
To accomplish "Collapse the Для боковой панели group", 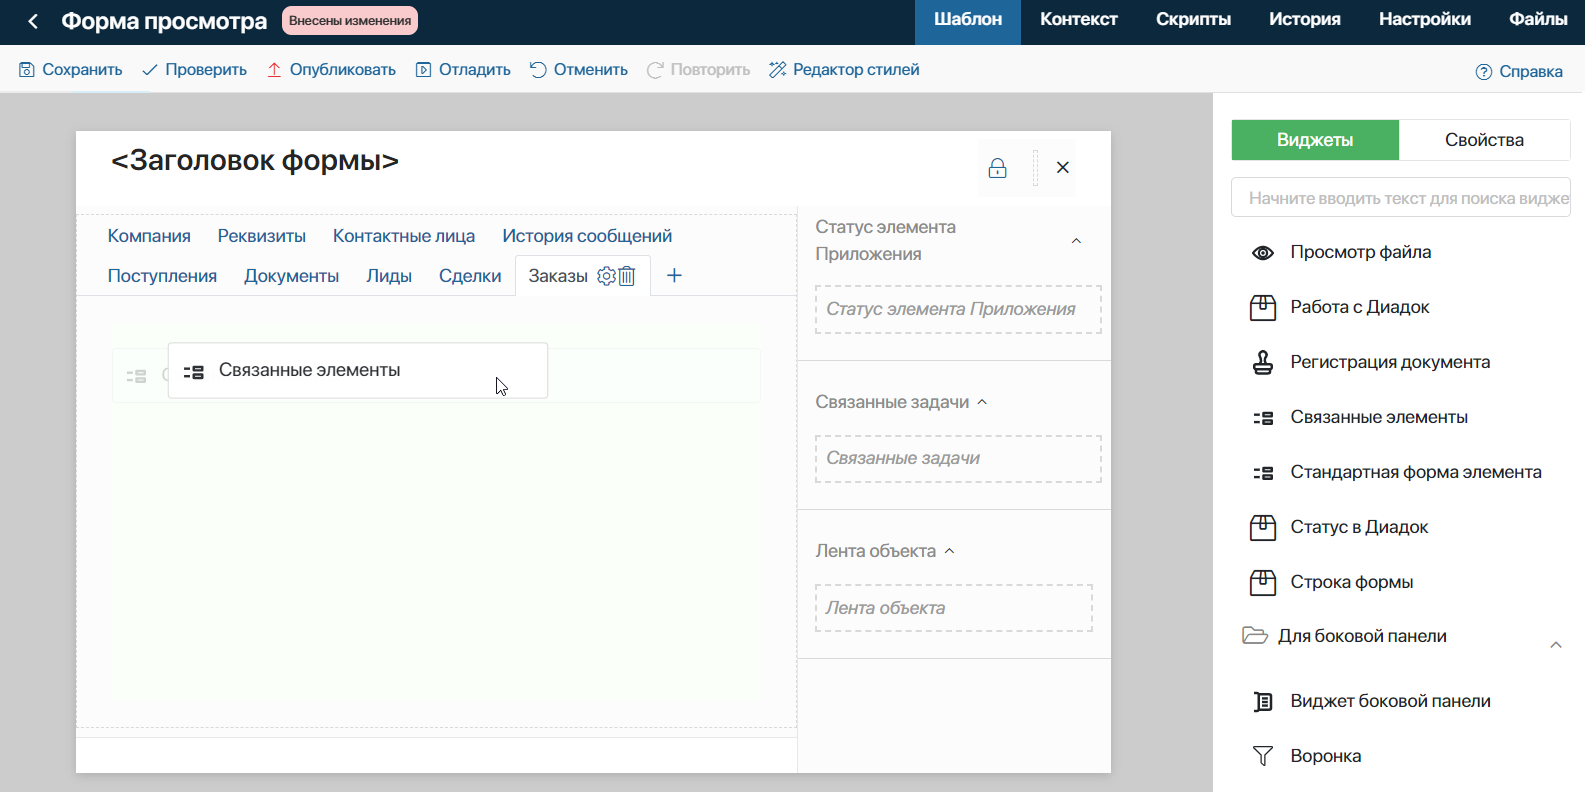I will click(x=1556, y=645).
